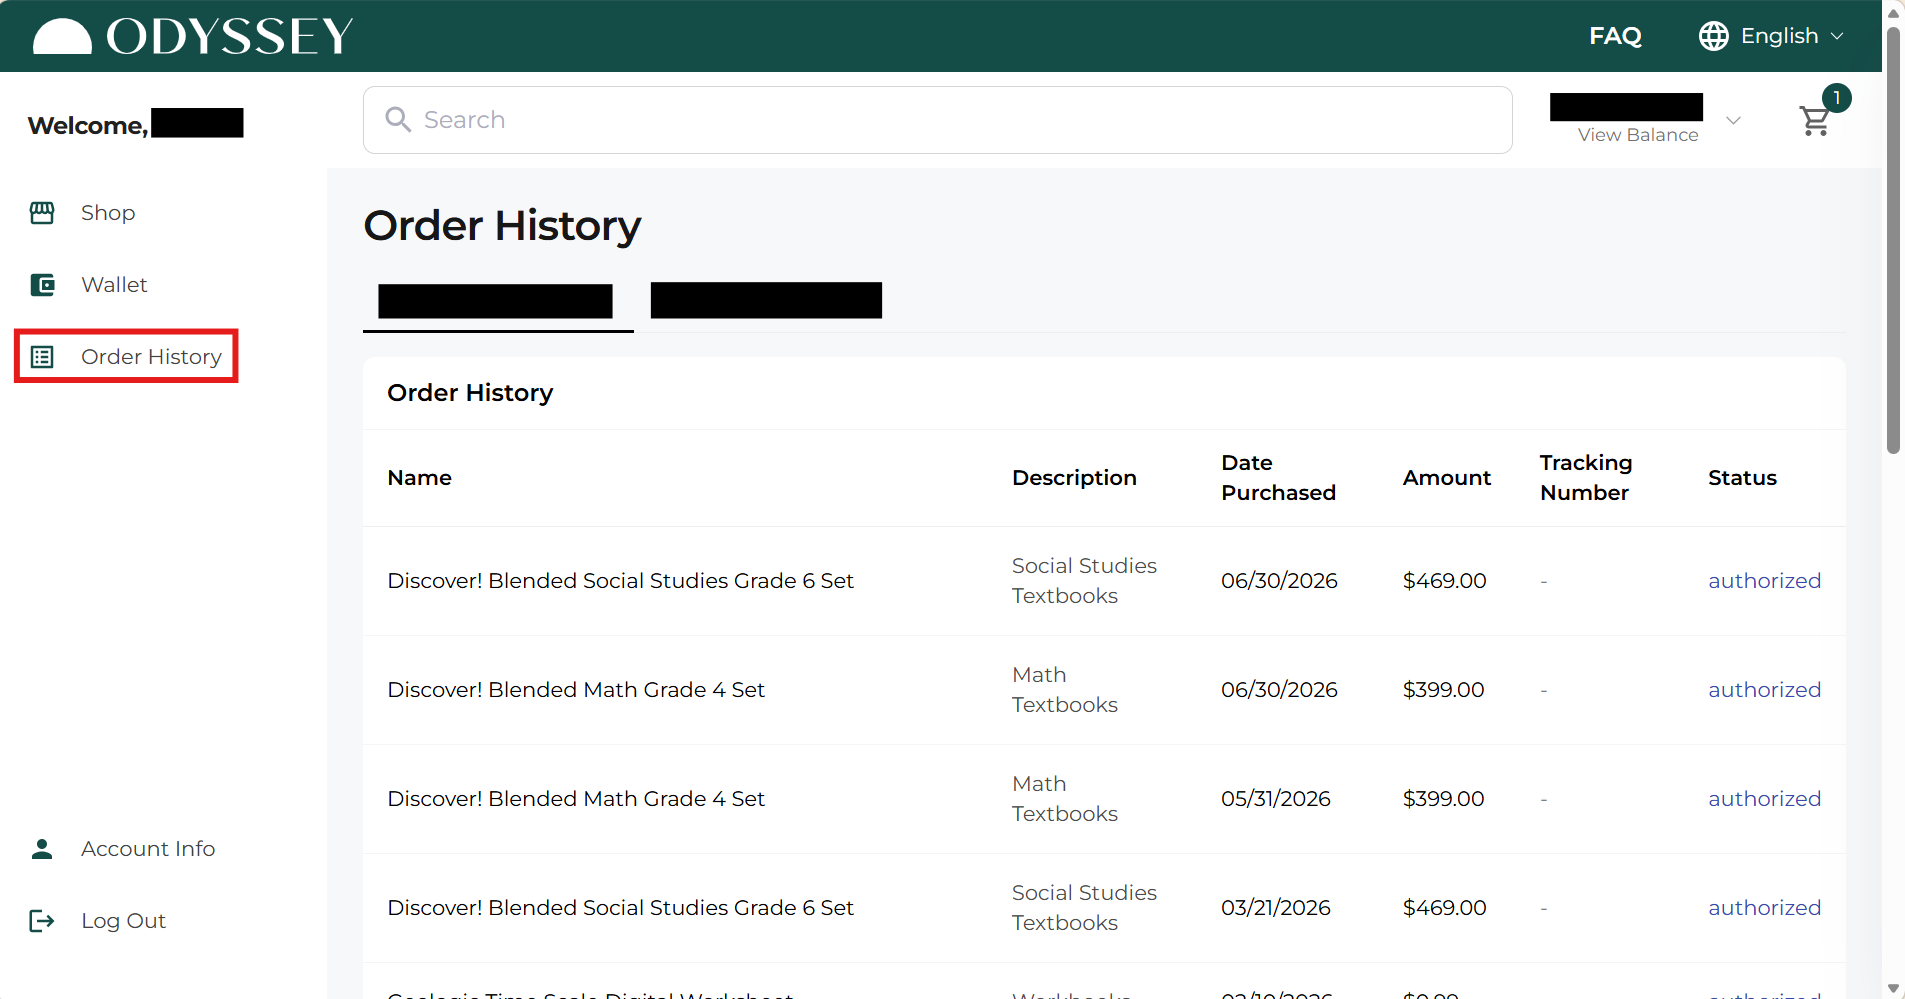Screen dimensions: 1905x999
Task: Click the Account Info person icon
Action: pyautogui.click(x=42, y=849)
